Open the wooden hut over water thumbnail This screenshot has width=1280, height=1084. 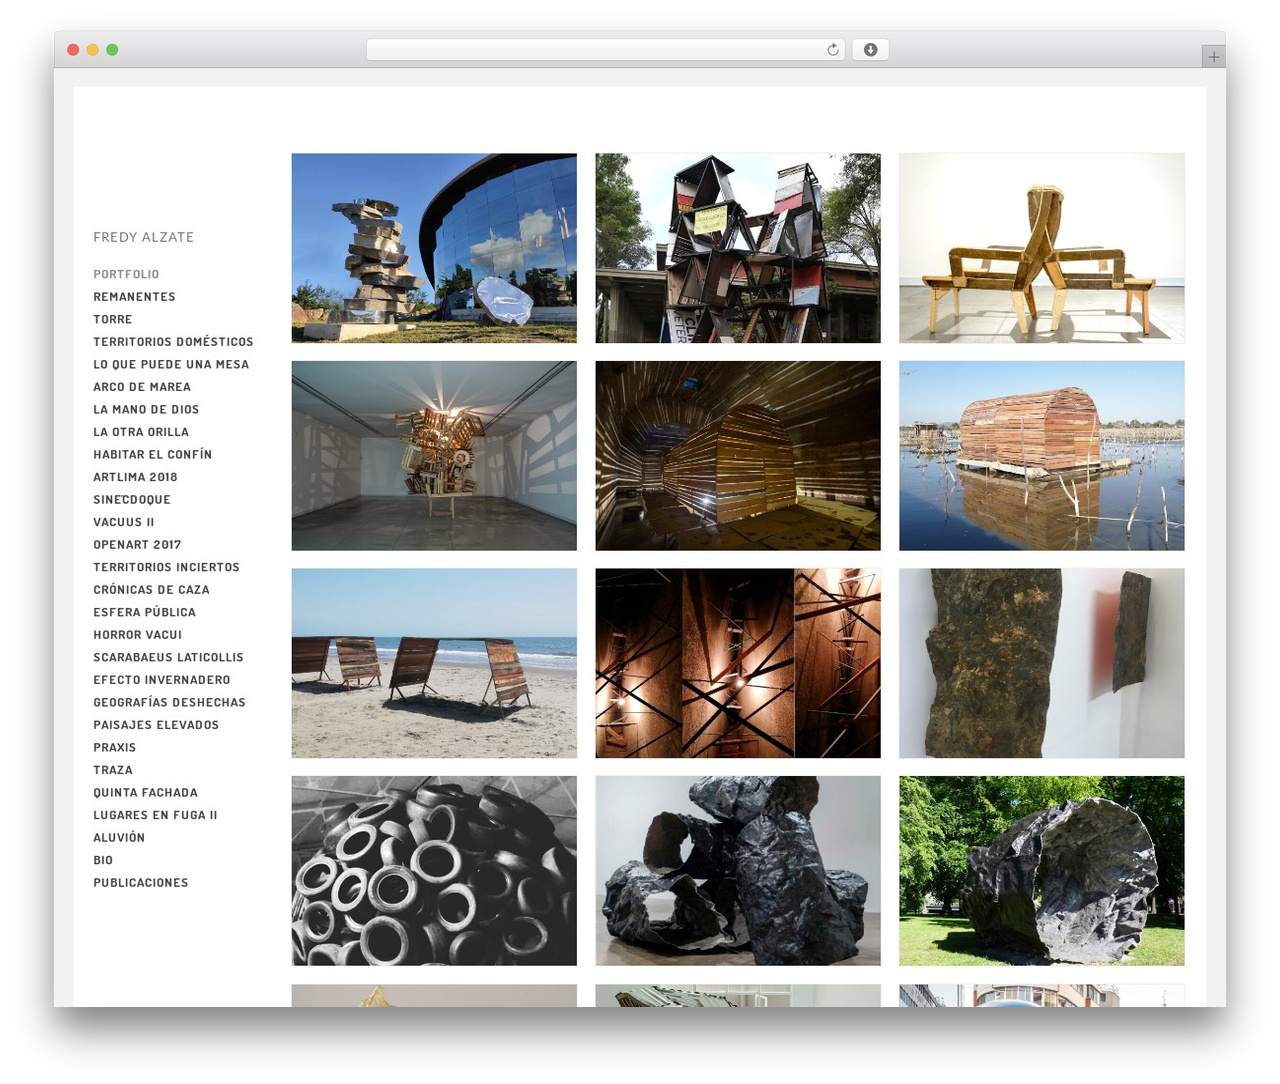click(1042, 456)
